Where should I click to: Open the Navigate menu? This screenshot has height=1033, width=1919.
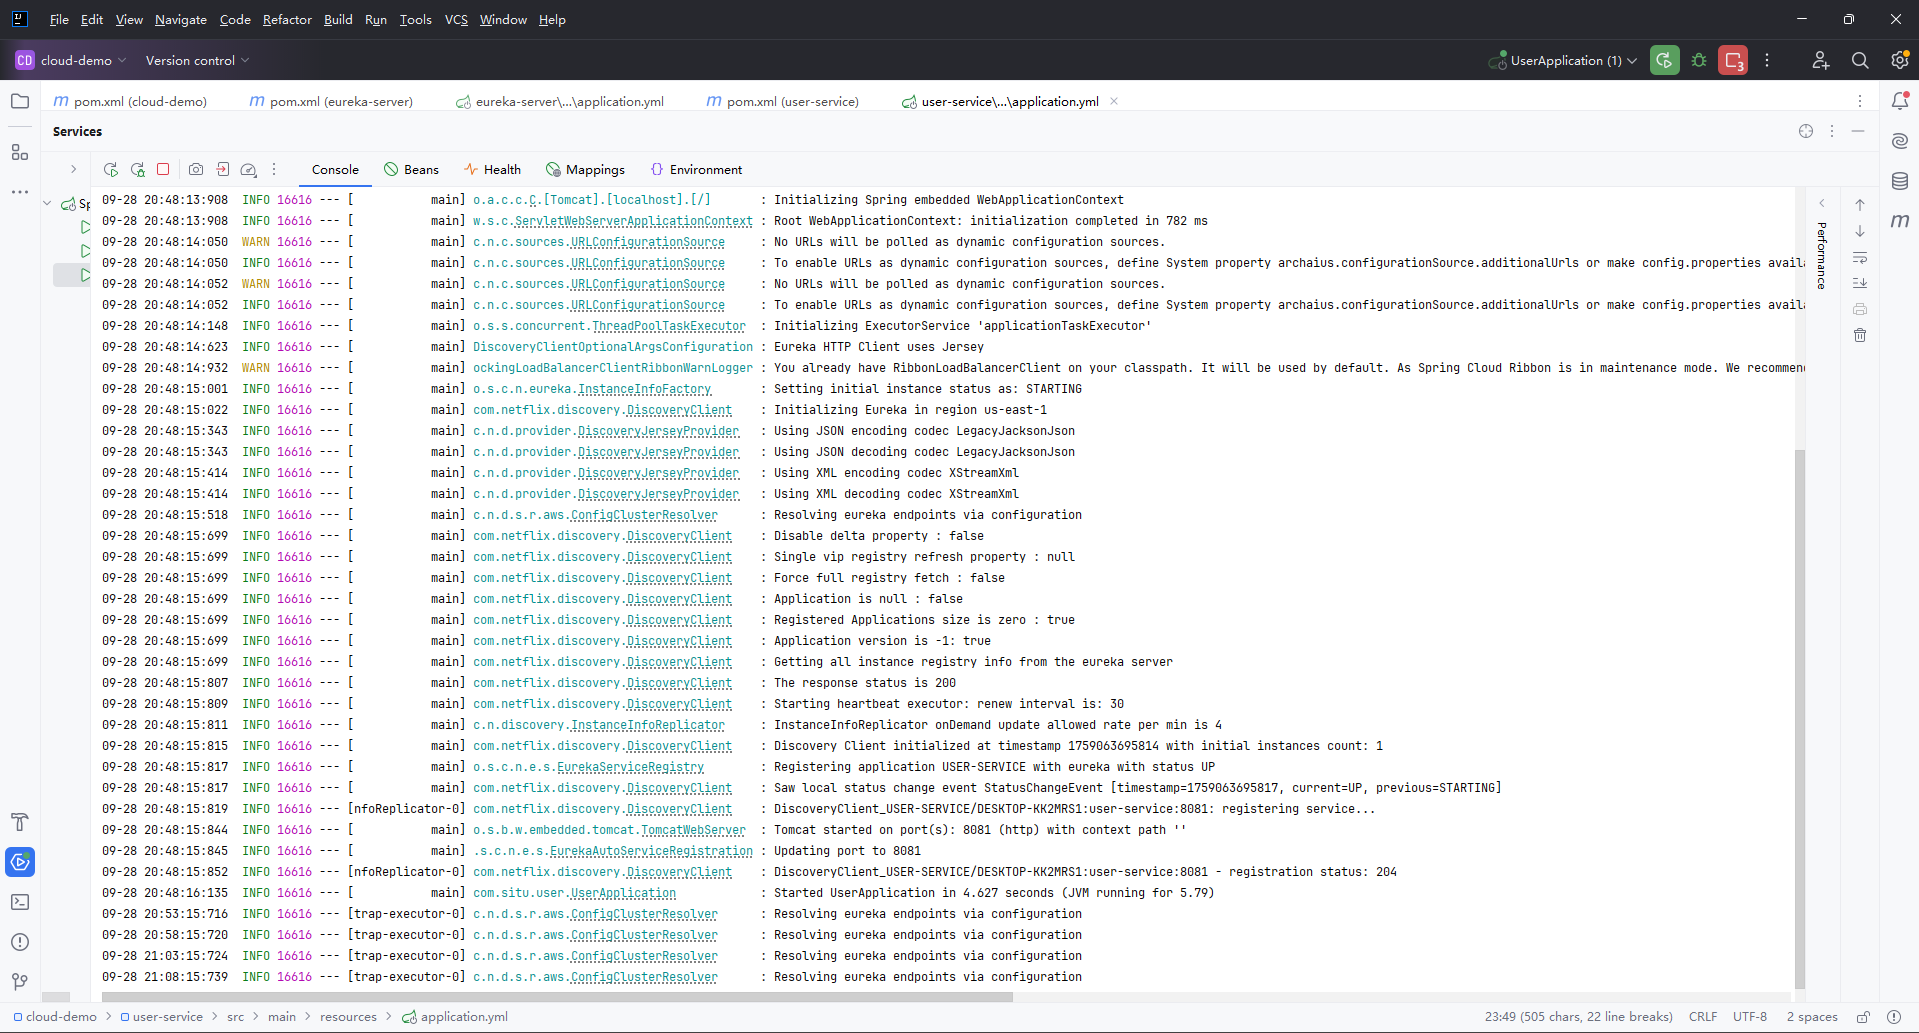181,19
